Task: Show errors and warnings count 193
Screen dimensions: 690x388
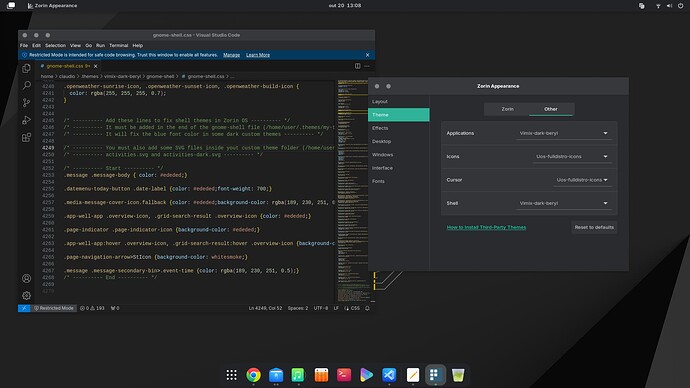Action: pyautogui.click(x=92, y=308)
